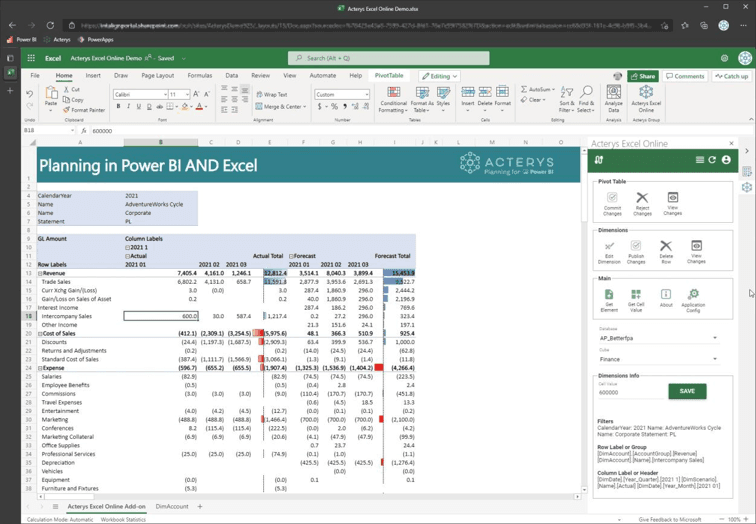756x524 pixels.
Task: Click the Get Element icon
Action: pyautogui.click(x=609, y=300)
